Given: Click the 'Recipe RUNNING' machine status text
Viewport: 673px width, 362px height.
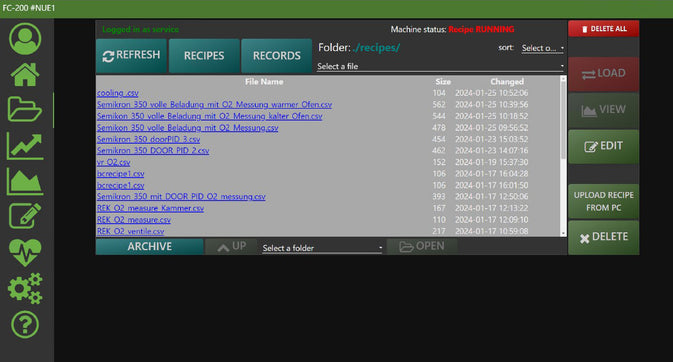Looking at the screenshot, I should [481, 29].
